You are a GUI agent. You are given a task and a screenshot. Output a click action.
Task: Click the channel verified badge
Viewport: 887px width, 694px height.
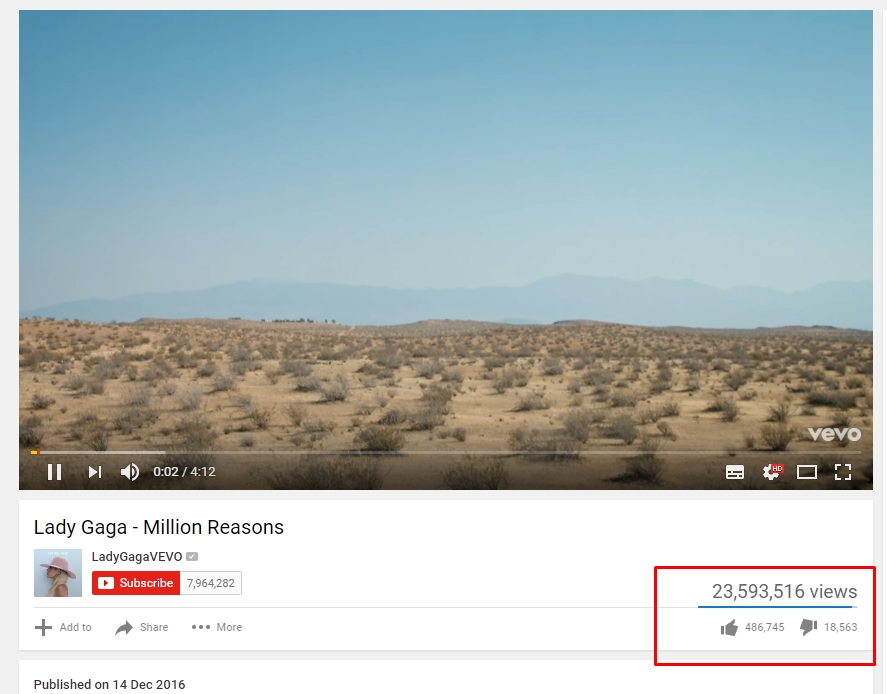point(192,557)
